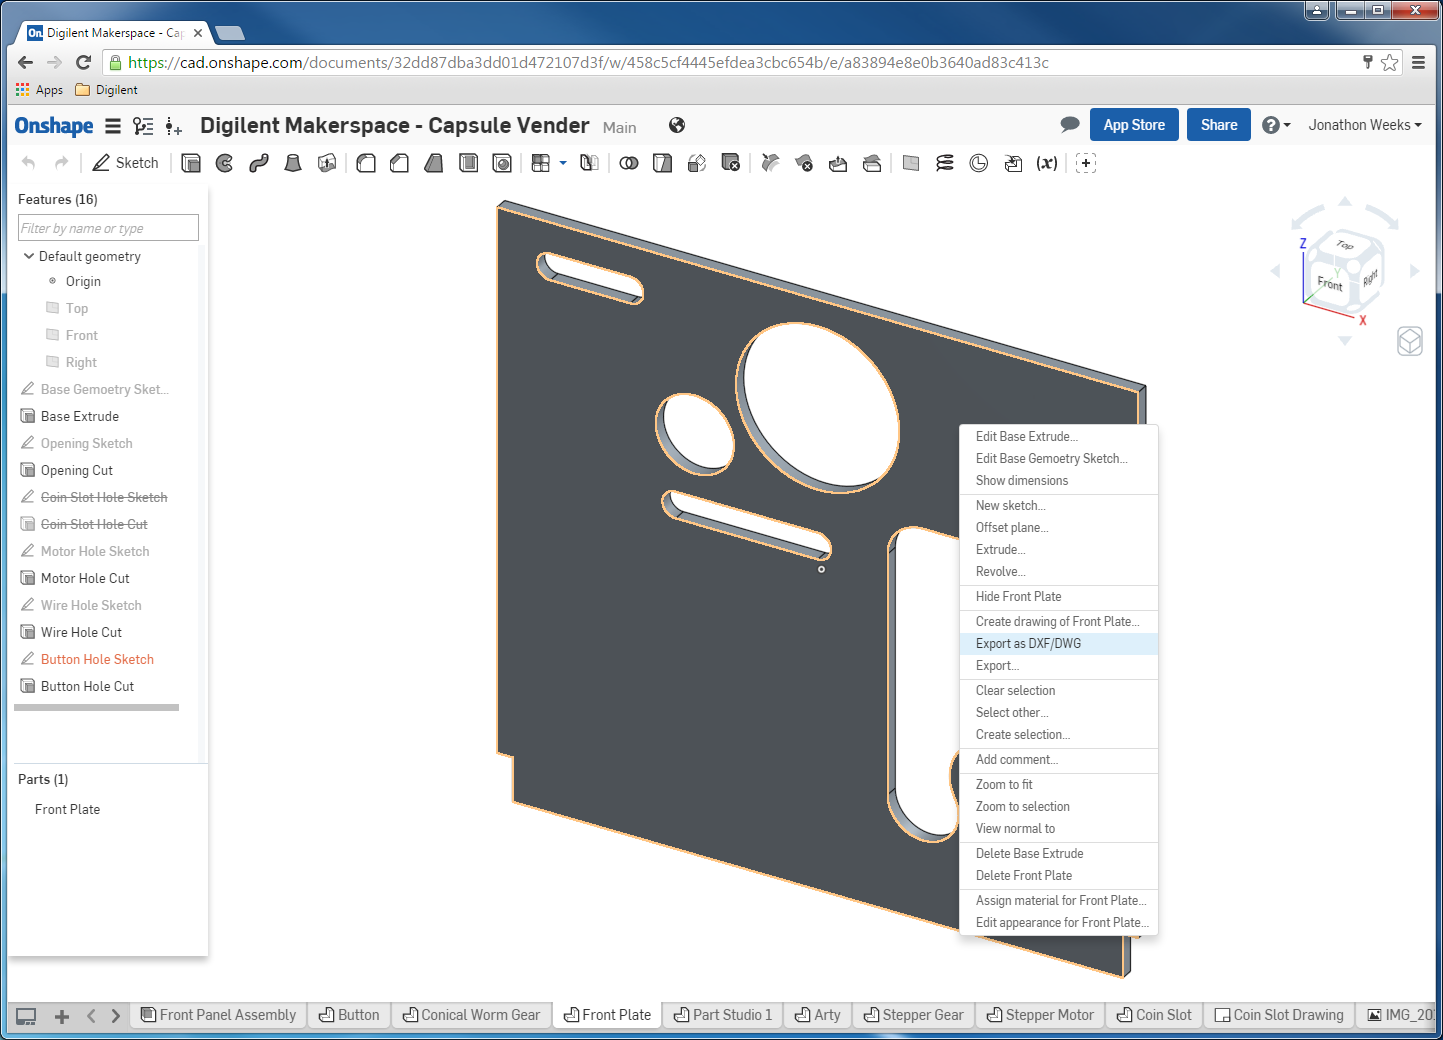Open the view cube display options icon
The image size is (1443, 1040).
coord(1410,342)
